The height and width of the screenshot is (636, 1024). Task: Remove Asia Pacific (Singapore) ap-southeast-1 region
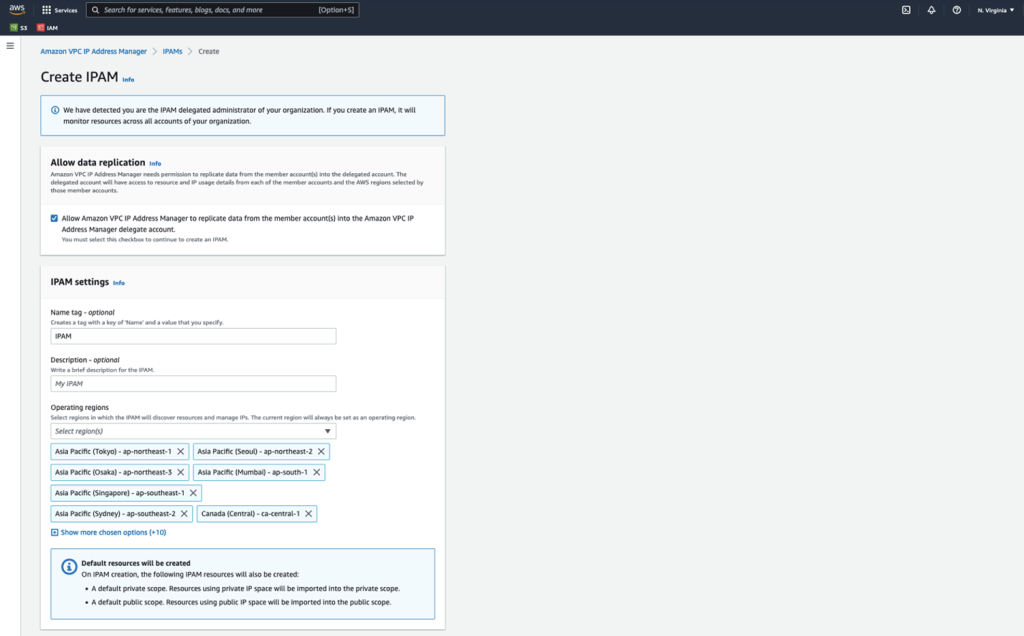click(x=193, y=493)
